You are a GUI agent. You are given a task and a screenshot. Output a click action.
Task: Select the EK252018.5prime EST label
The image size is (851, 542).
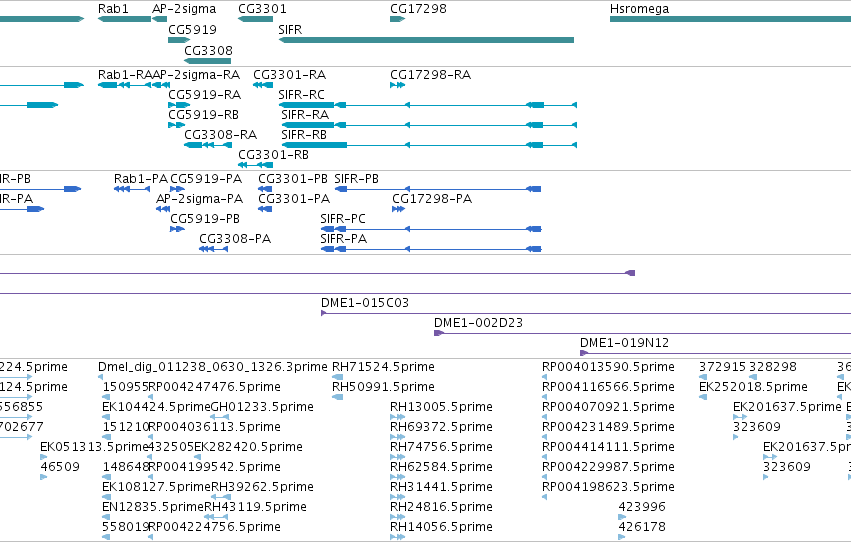click(753, 387)
